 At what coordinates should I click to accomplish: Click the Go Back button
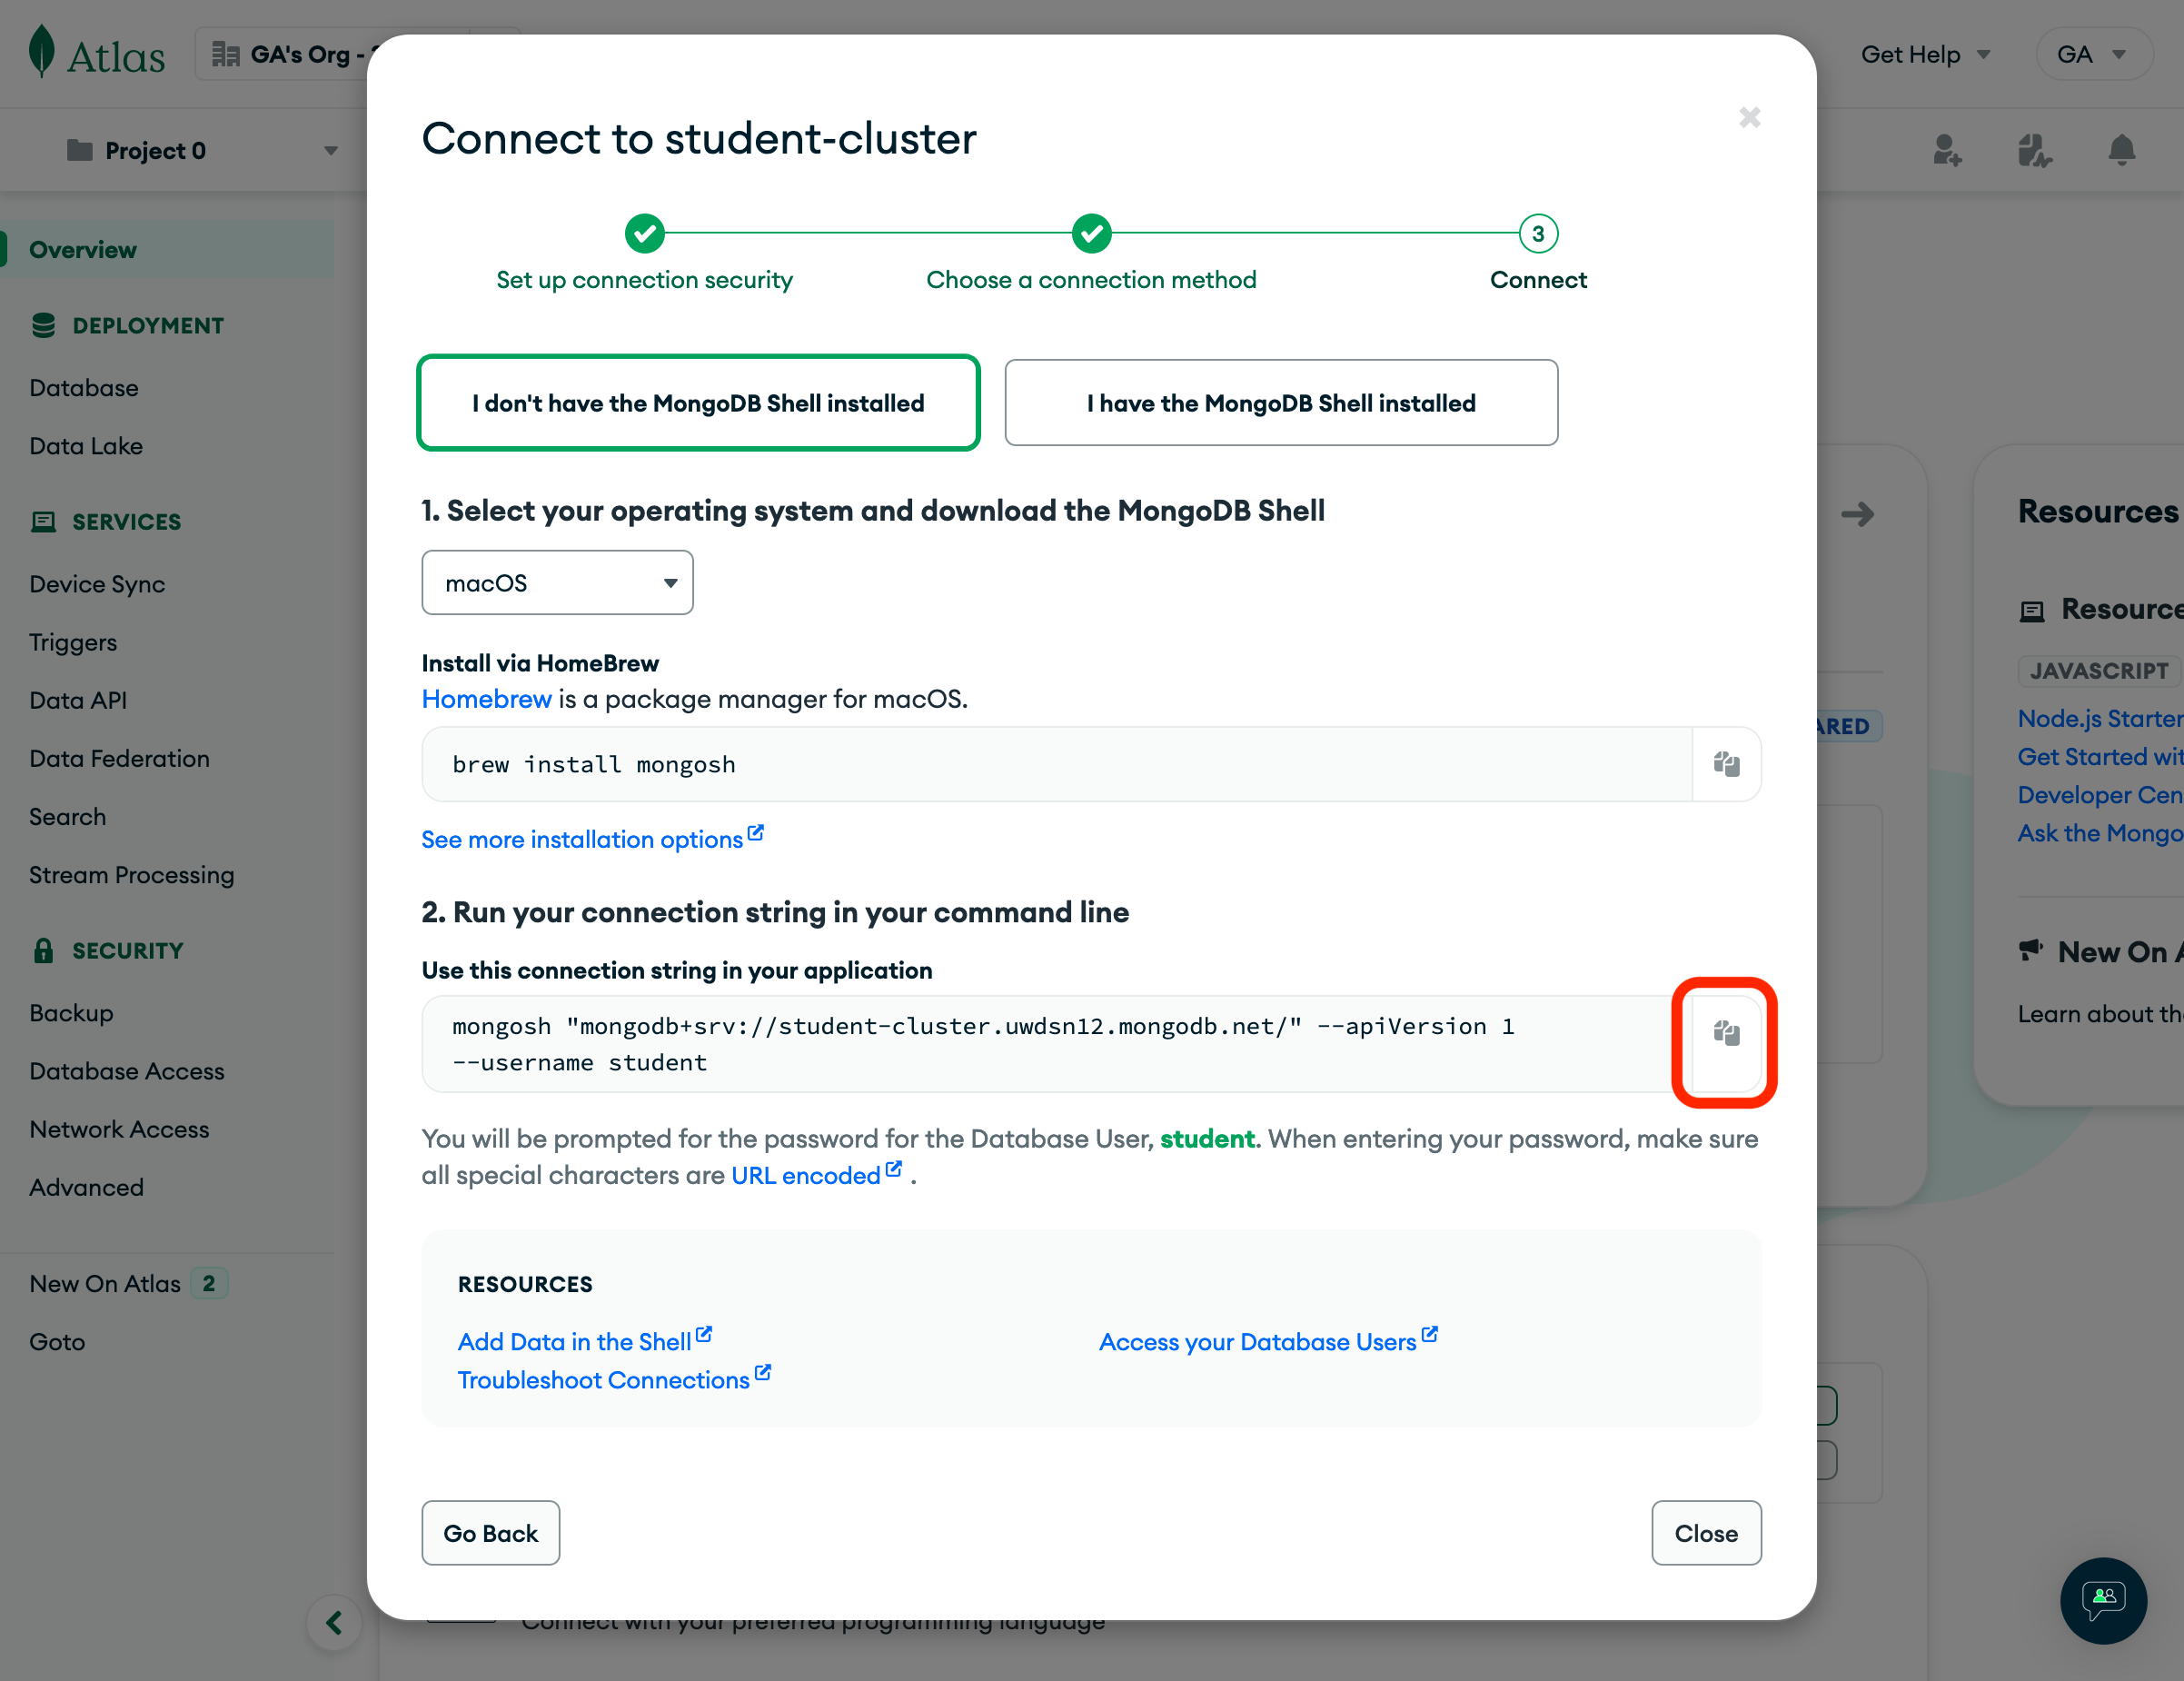(x=490, y=1533)
